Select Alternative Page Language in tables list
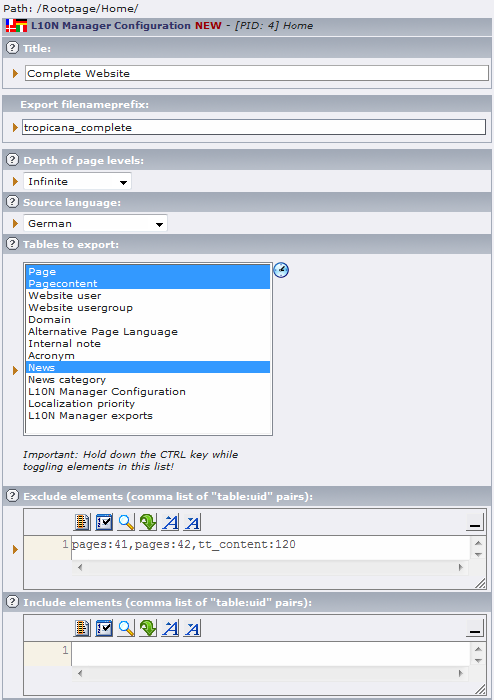Image resolution: width=494 pixels, height=700 pixels. pyautogui.click(x=148, y=331)
